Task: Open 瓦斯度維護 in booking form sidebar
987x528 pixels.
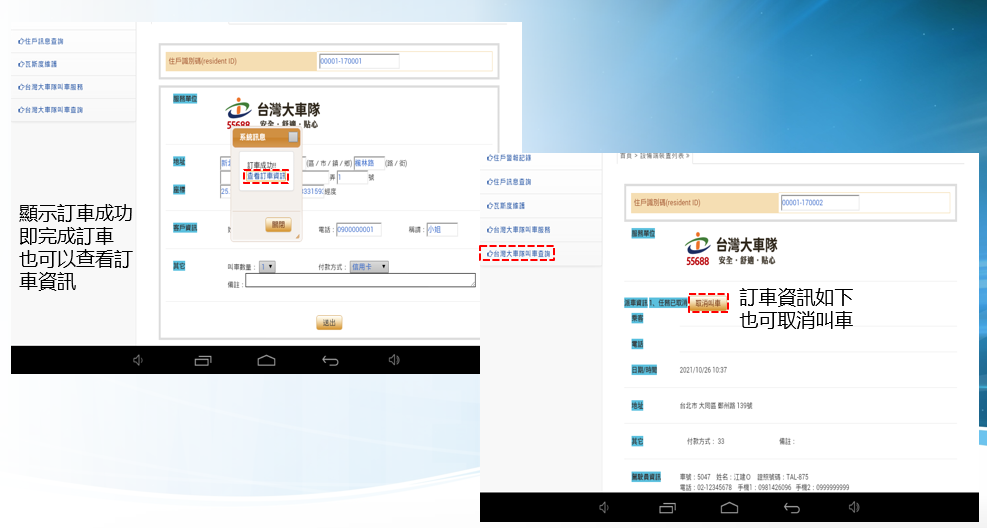Action: point(38,64)
